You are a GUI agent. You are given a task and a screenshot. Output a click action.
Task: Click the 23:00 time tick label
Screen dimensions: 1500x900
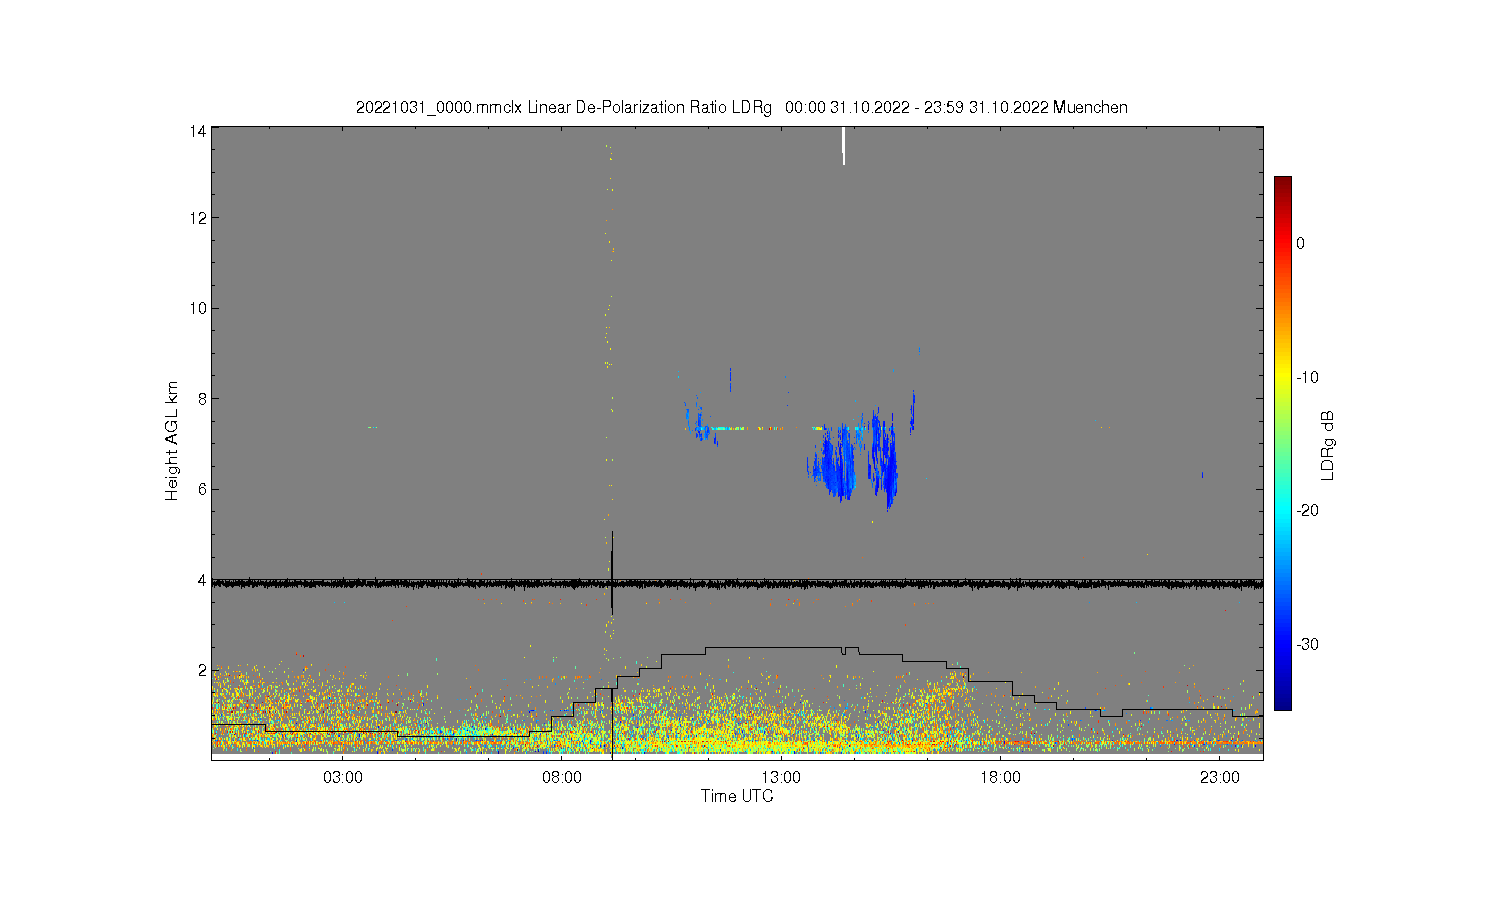click(x=1219, y=778)
